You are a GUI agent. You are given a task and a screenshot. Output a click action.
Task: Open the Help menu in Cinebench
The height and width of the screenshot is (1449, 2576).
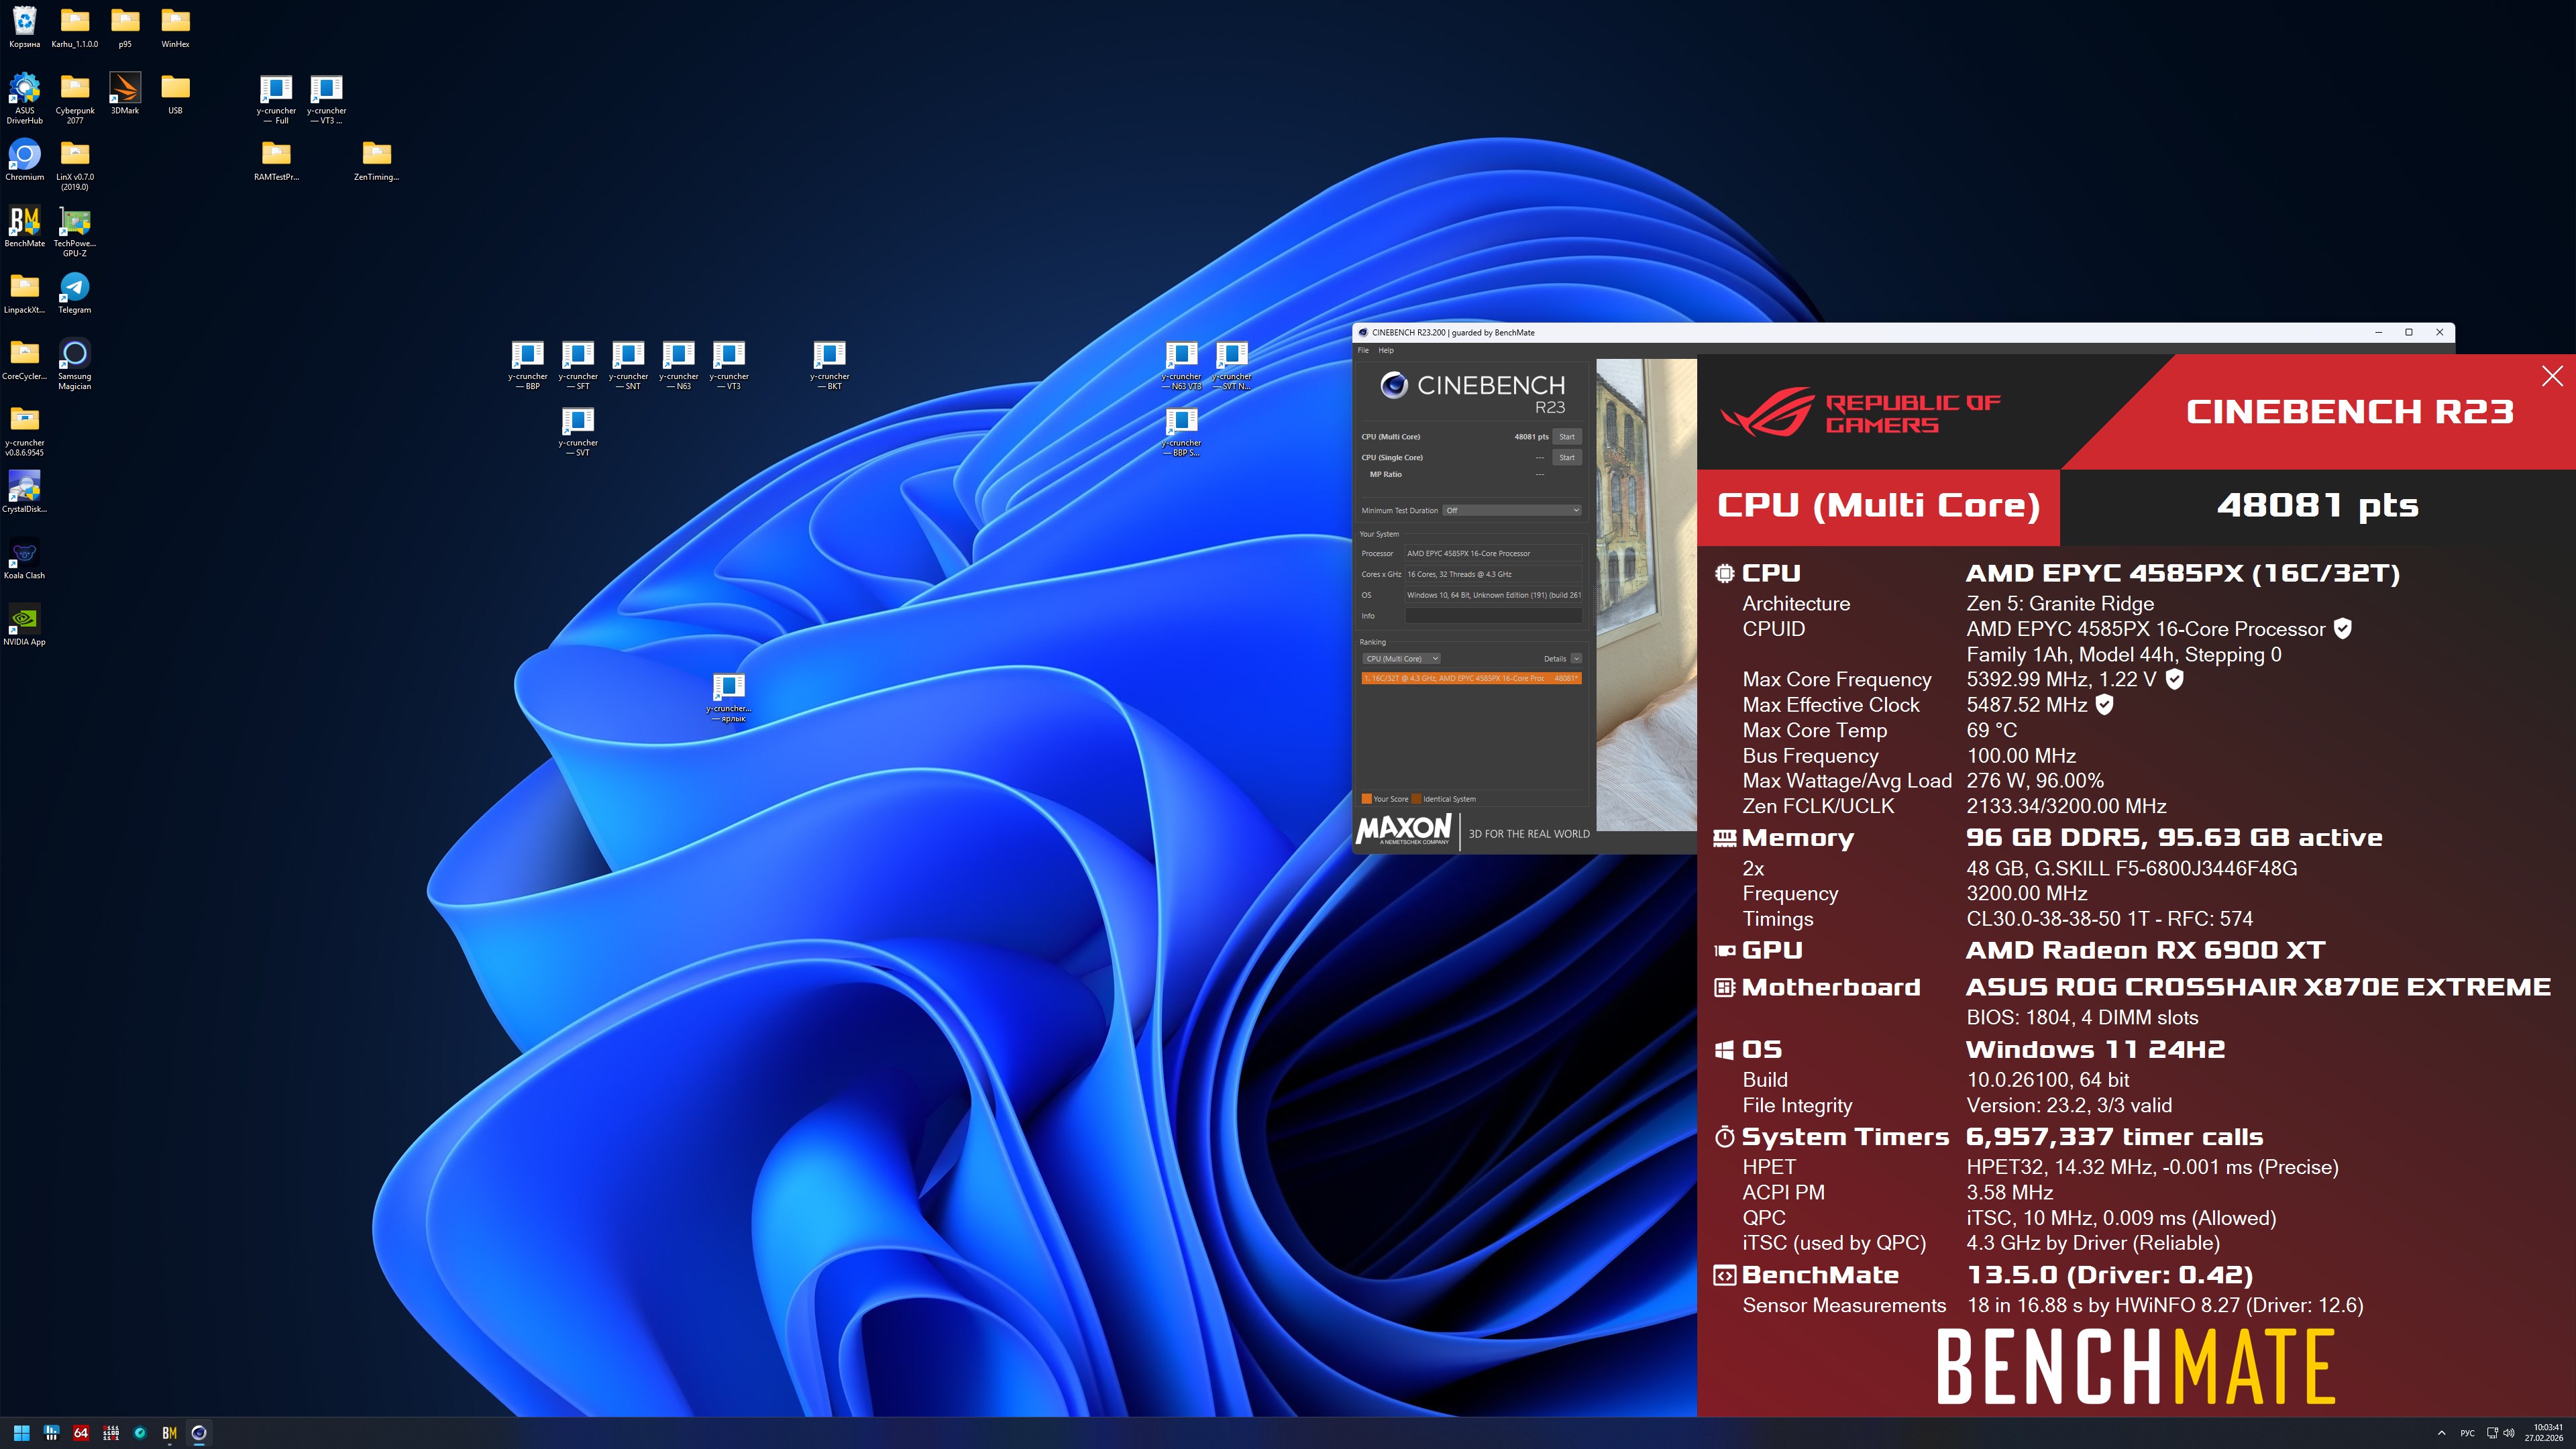[x=1385, y=350]
